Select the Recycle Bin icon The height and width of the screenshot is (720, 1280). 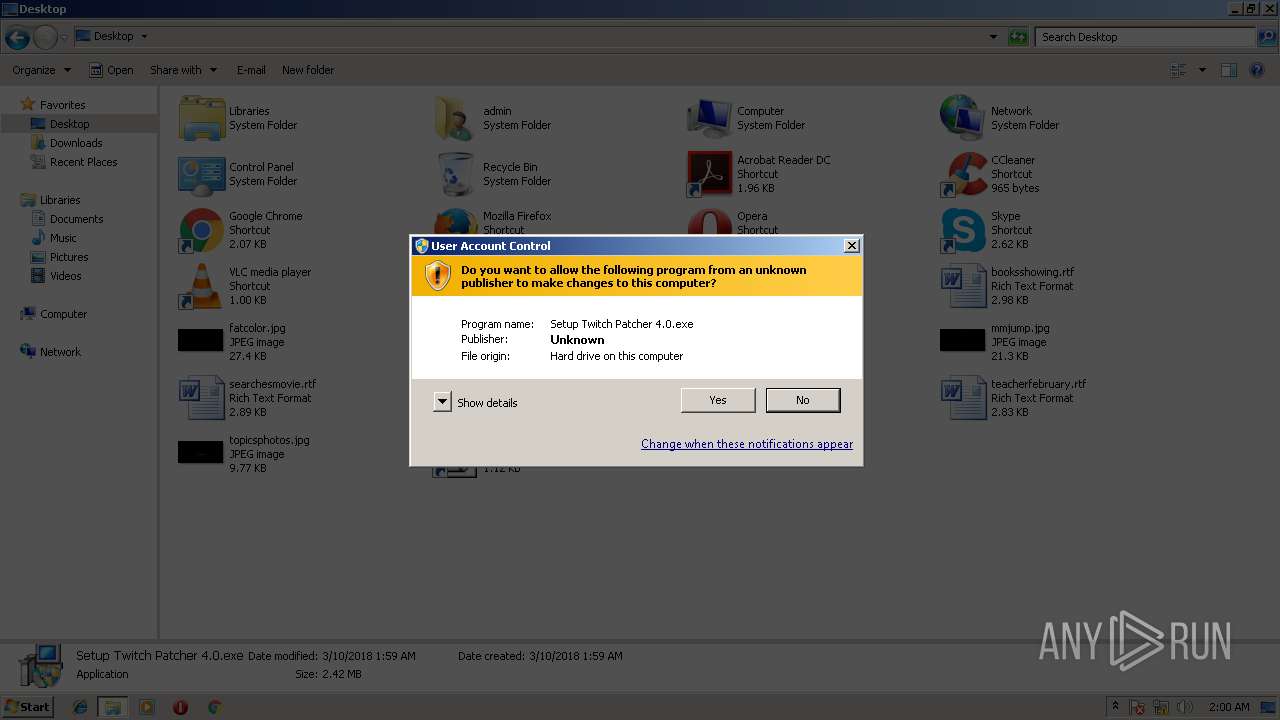tap(456, 174)
